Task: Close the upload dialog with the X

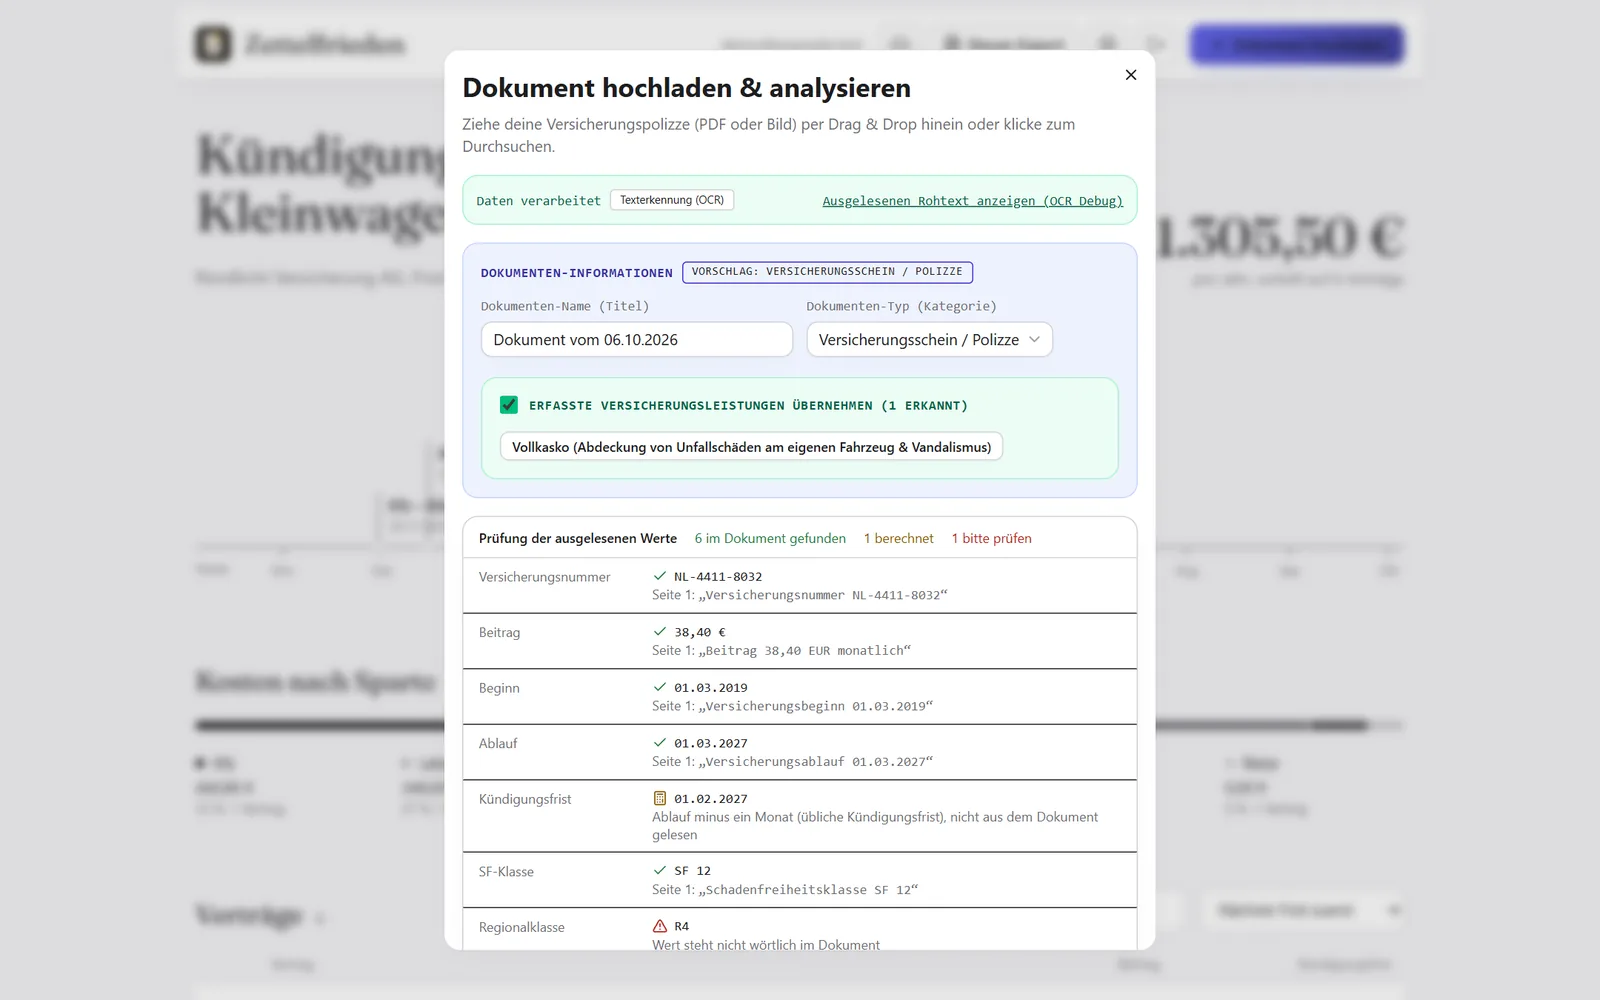Action: (1131, 75)
